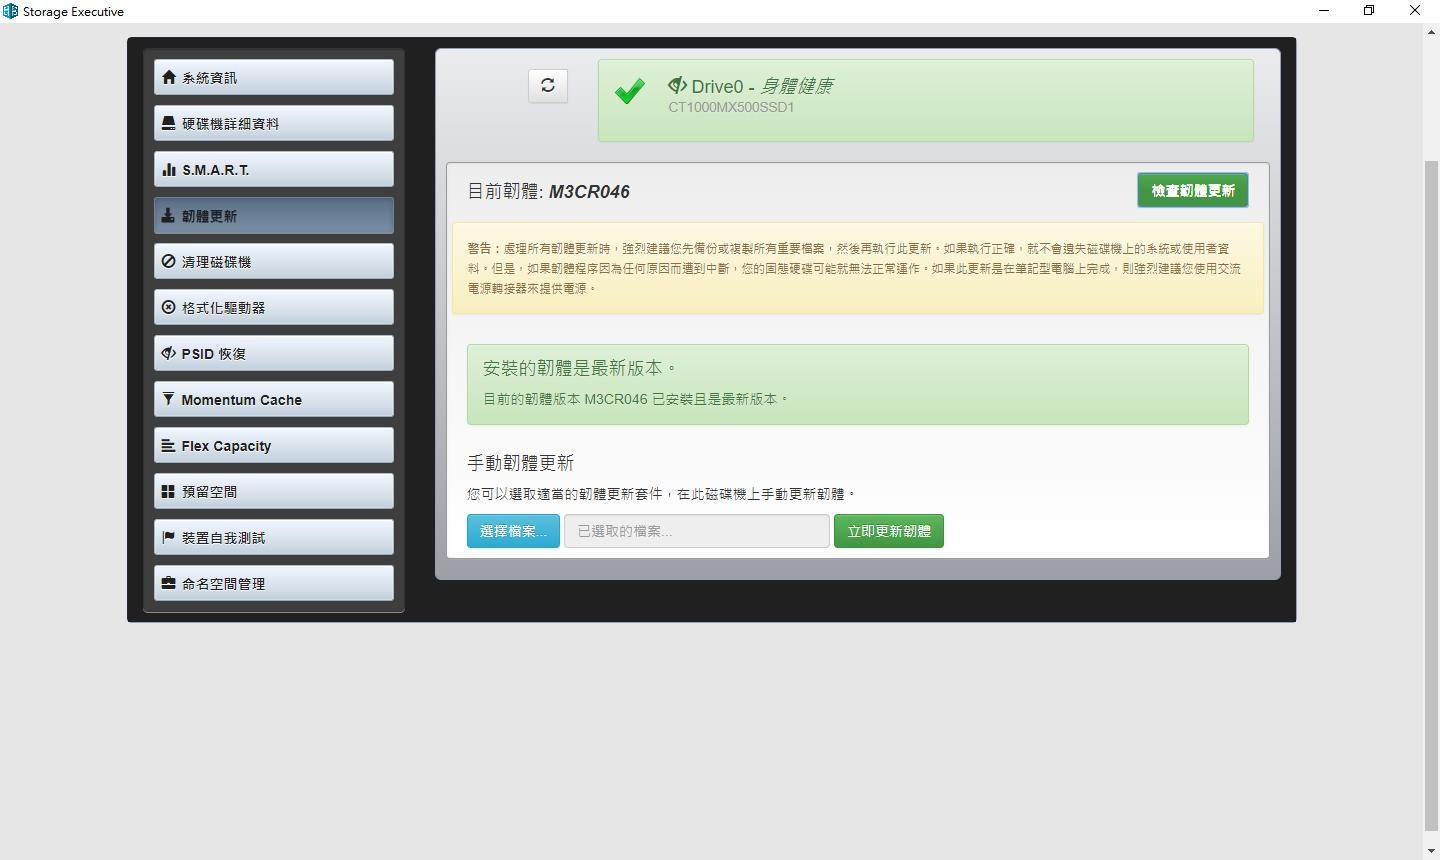The image size is (1440, 860).
Task: Open the 硬碟機詳細資料 drive details icon
Action: tap(168, 122)
